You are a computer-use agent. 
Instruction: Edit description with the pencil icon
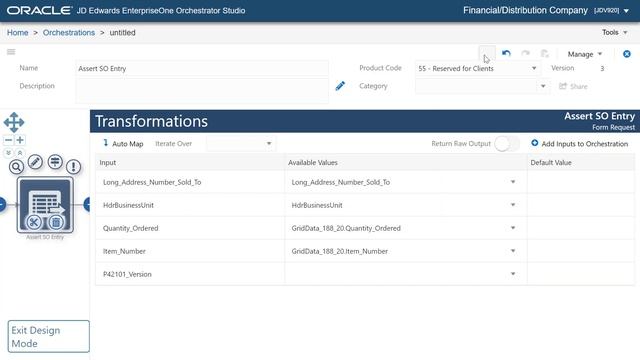[340, 86]
